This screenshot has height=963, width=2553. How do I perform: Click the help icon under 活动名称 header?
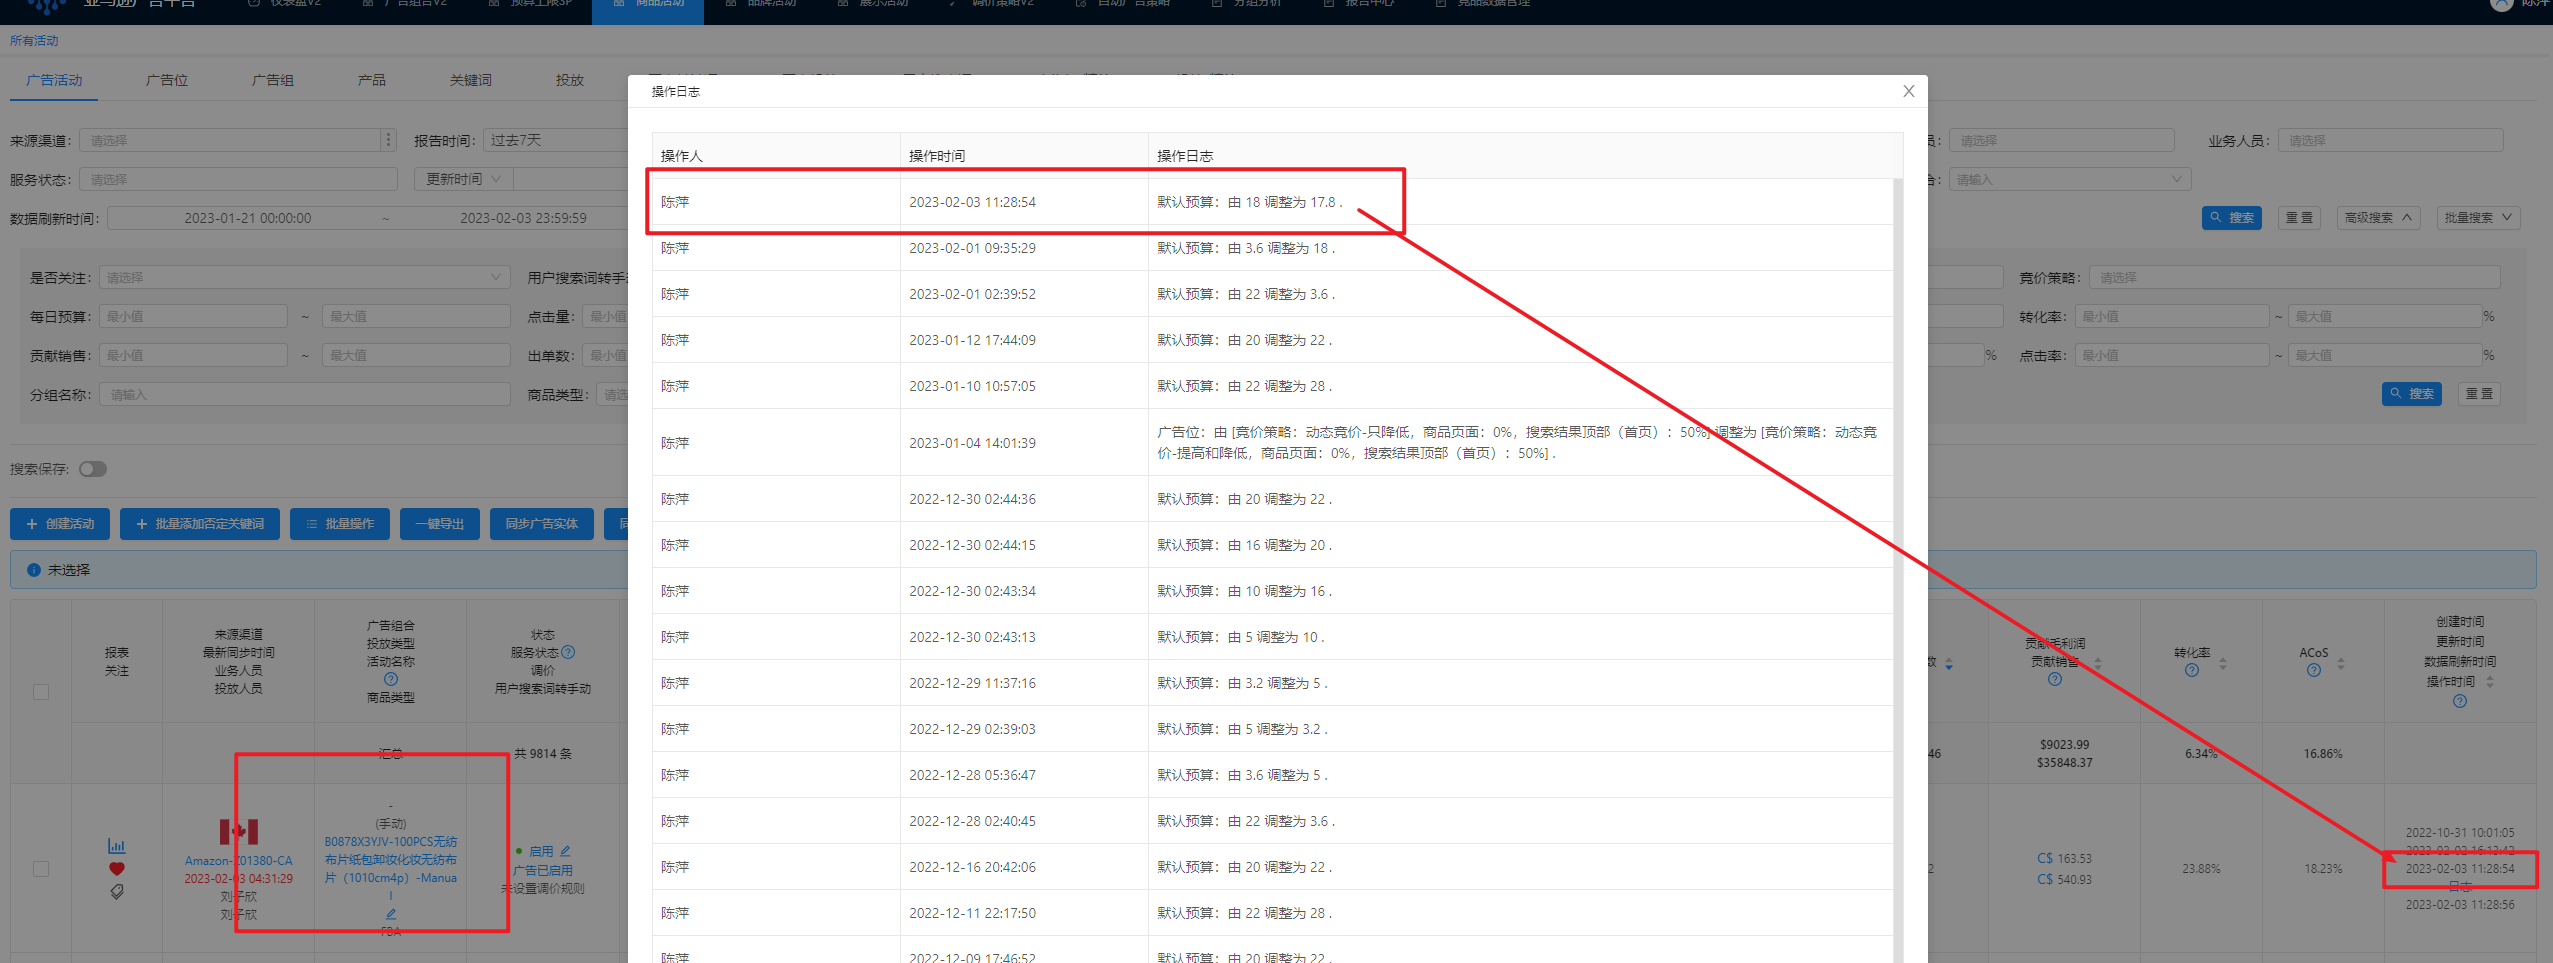click(391, 679)
